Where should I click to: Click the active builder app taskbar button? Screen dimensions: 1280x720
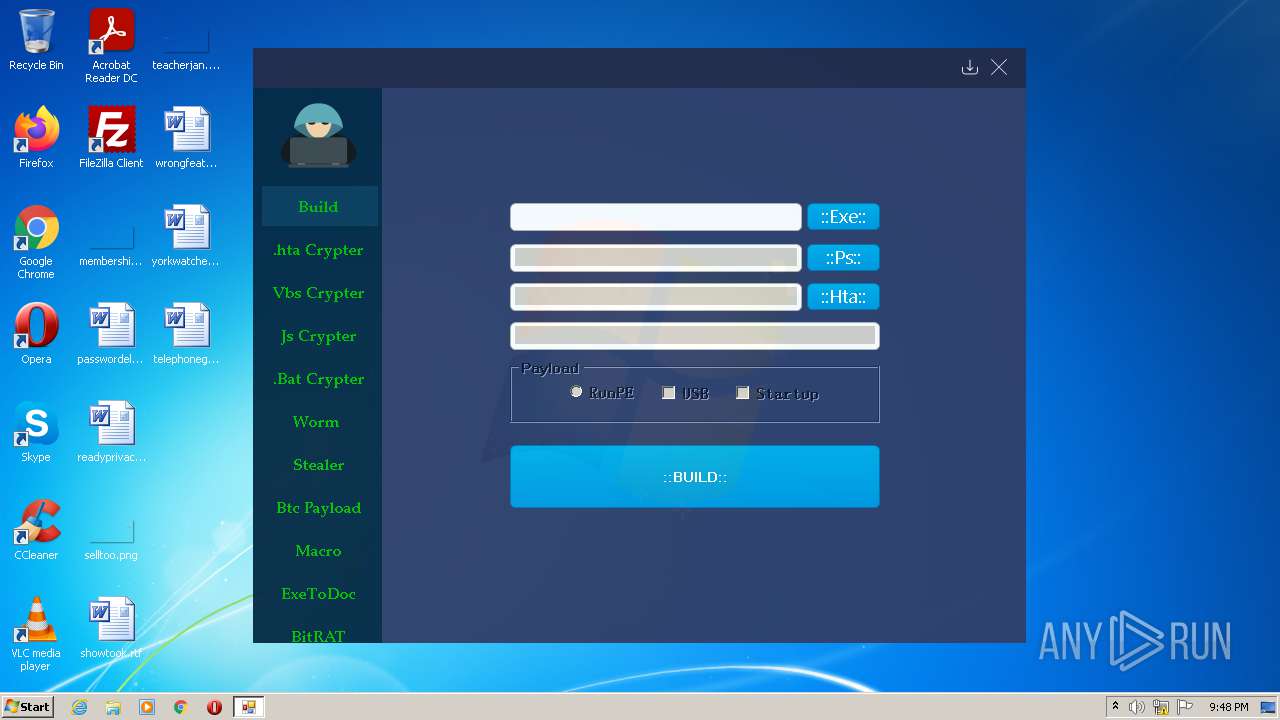click(x=248, y=707)
